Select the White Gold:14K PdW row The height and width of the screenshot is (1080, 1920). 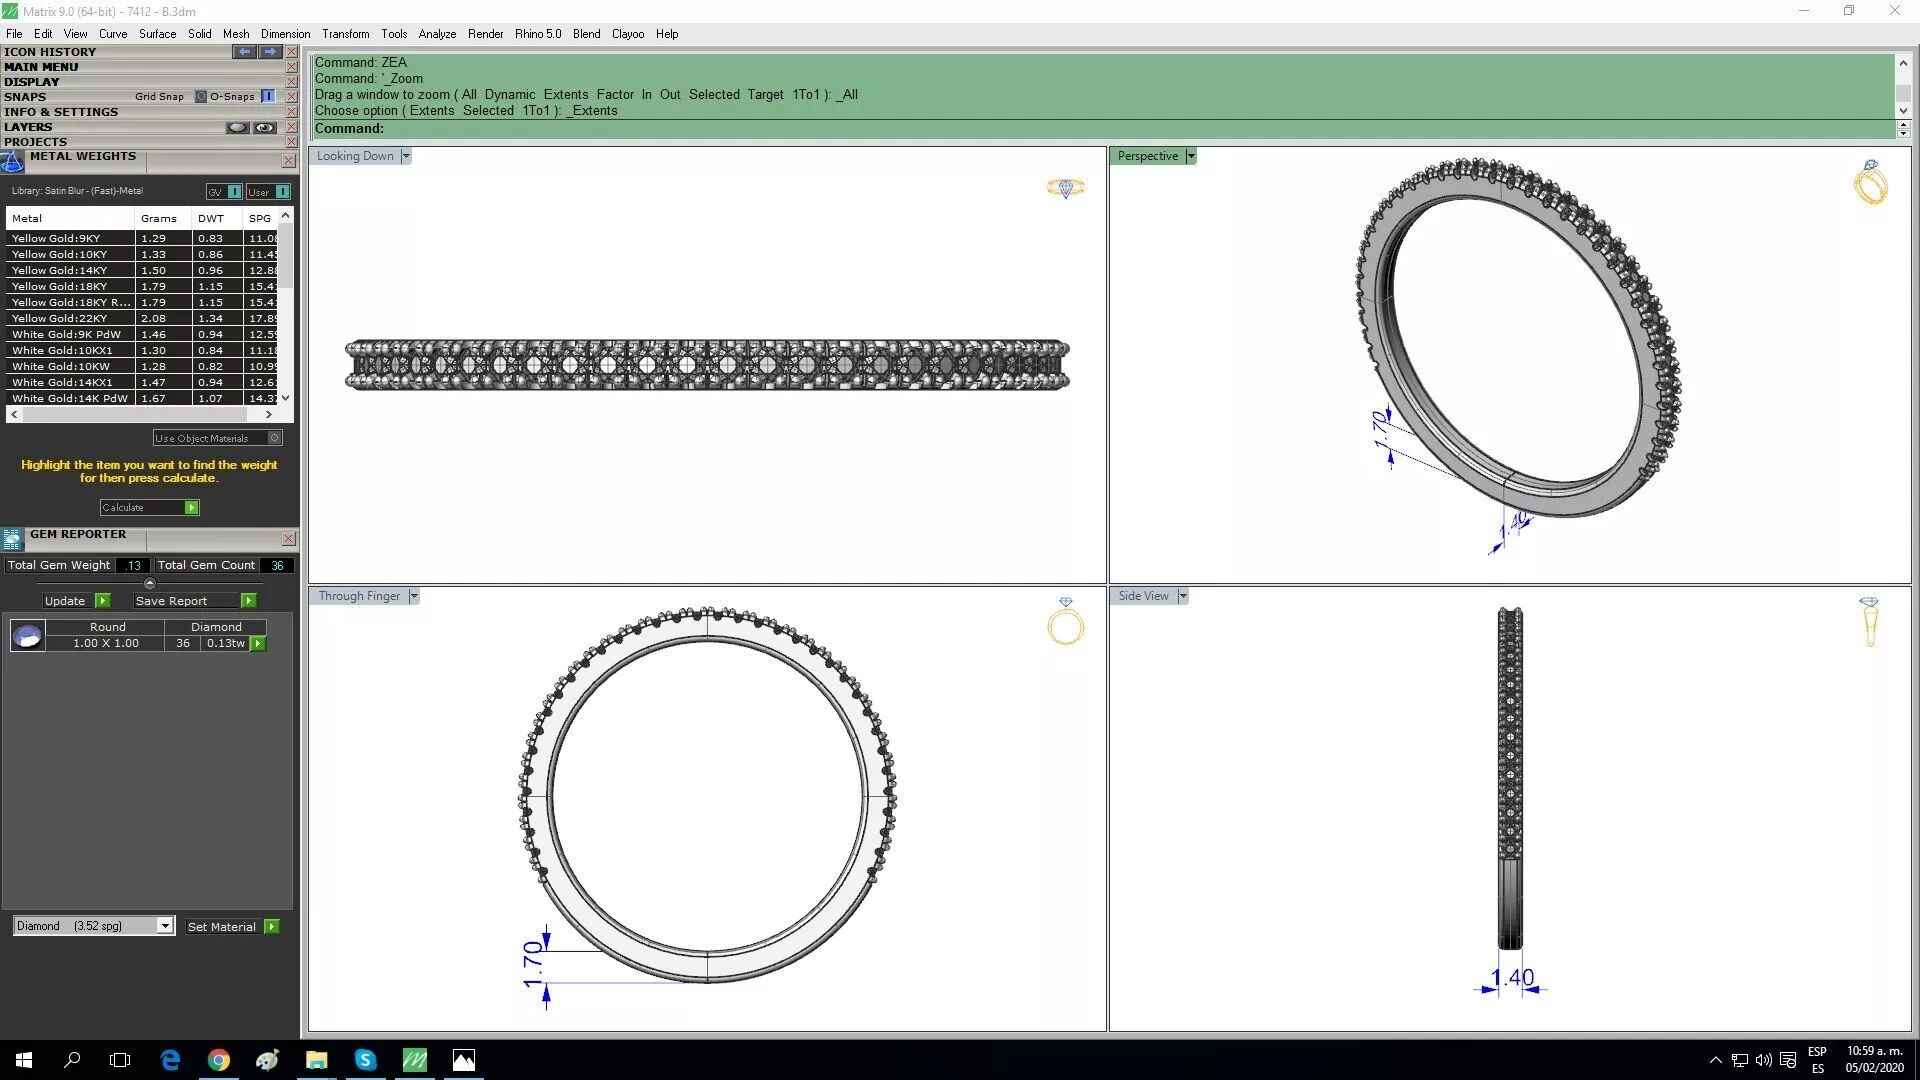pos(142,398)
